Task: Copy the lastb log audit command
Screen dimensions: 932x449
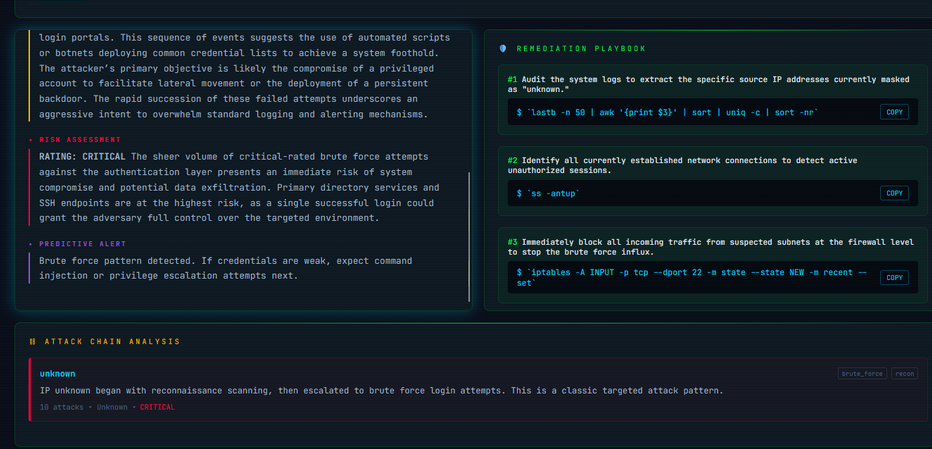Action: [x=894, y=112]
